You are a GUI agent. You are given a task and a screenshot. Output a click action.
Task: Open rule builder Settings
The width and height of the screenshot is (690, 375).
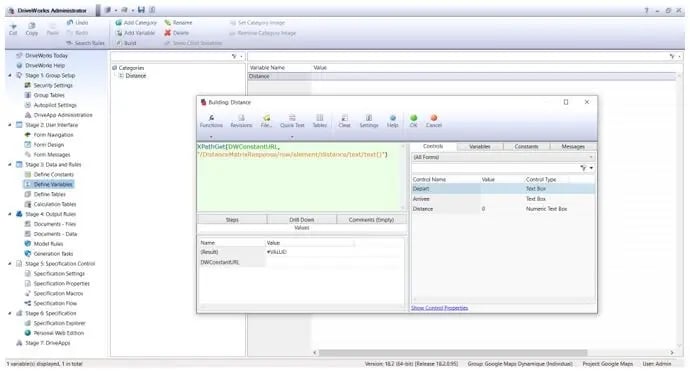point(369,121)
